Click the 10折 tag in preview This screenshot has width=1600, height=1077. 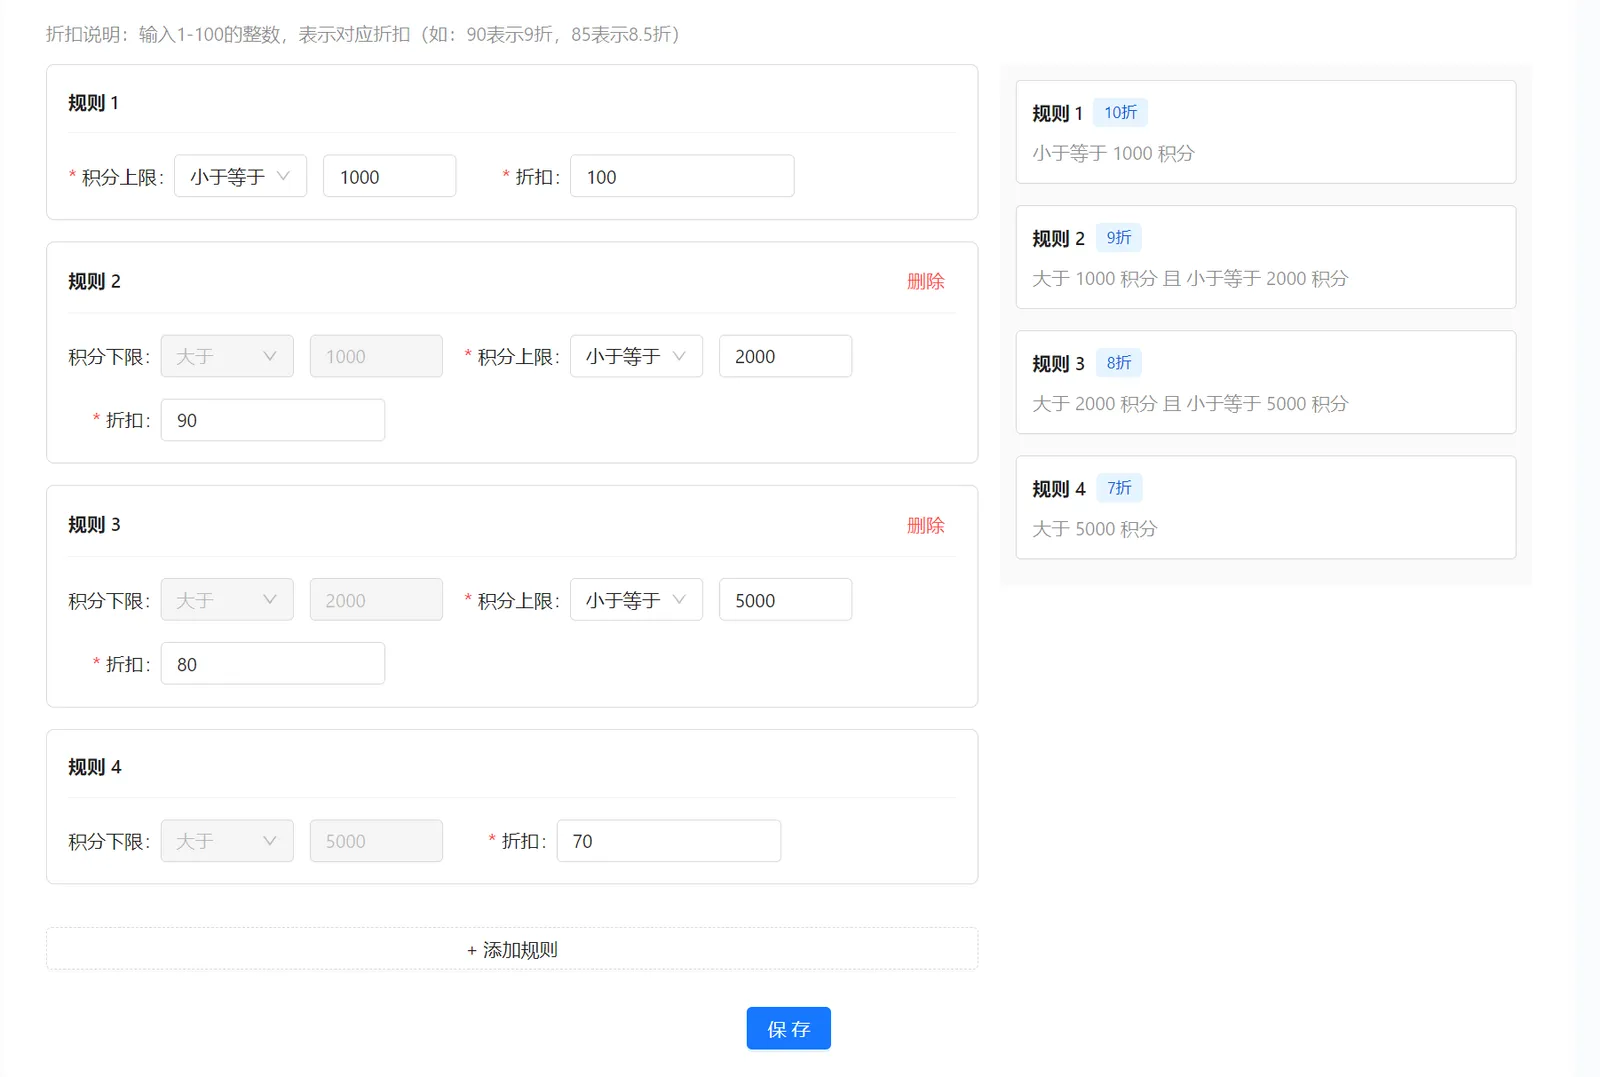pyautogui.click(x=1120, y=113)
